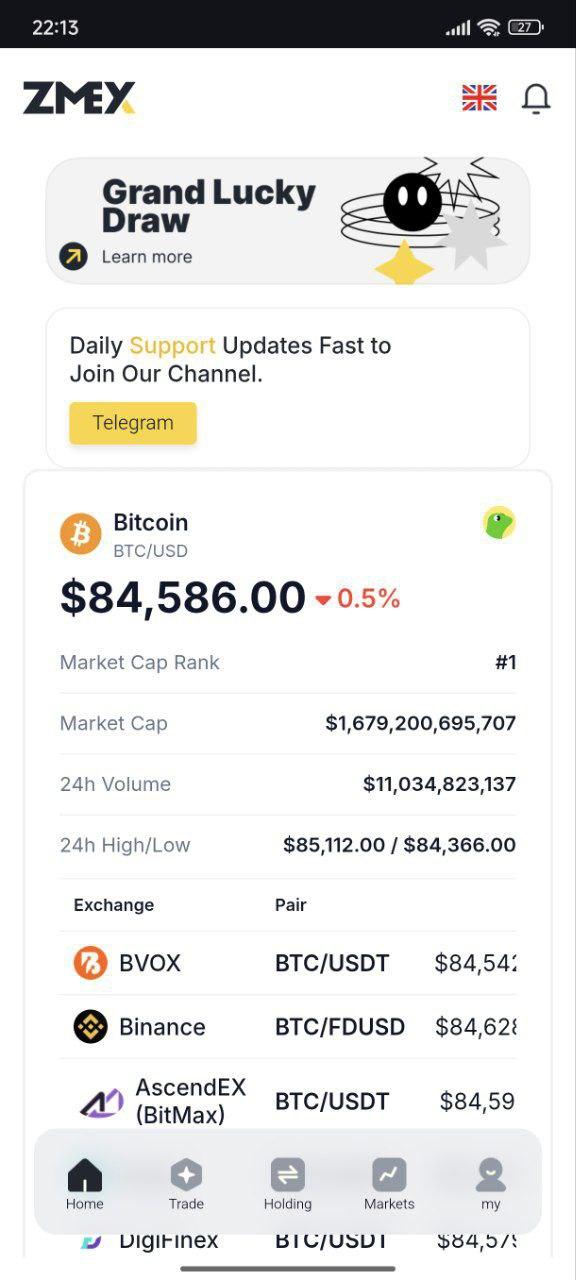Select the Binance BTC/FDUSD row
Screen dimensions: 576x1280
pos(288,1027)
